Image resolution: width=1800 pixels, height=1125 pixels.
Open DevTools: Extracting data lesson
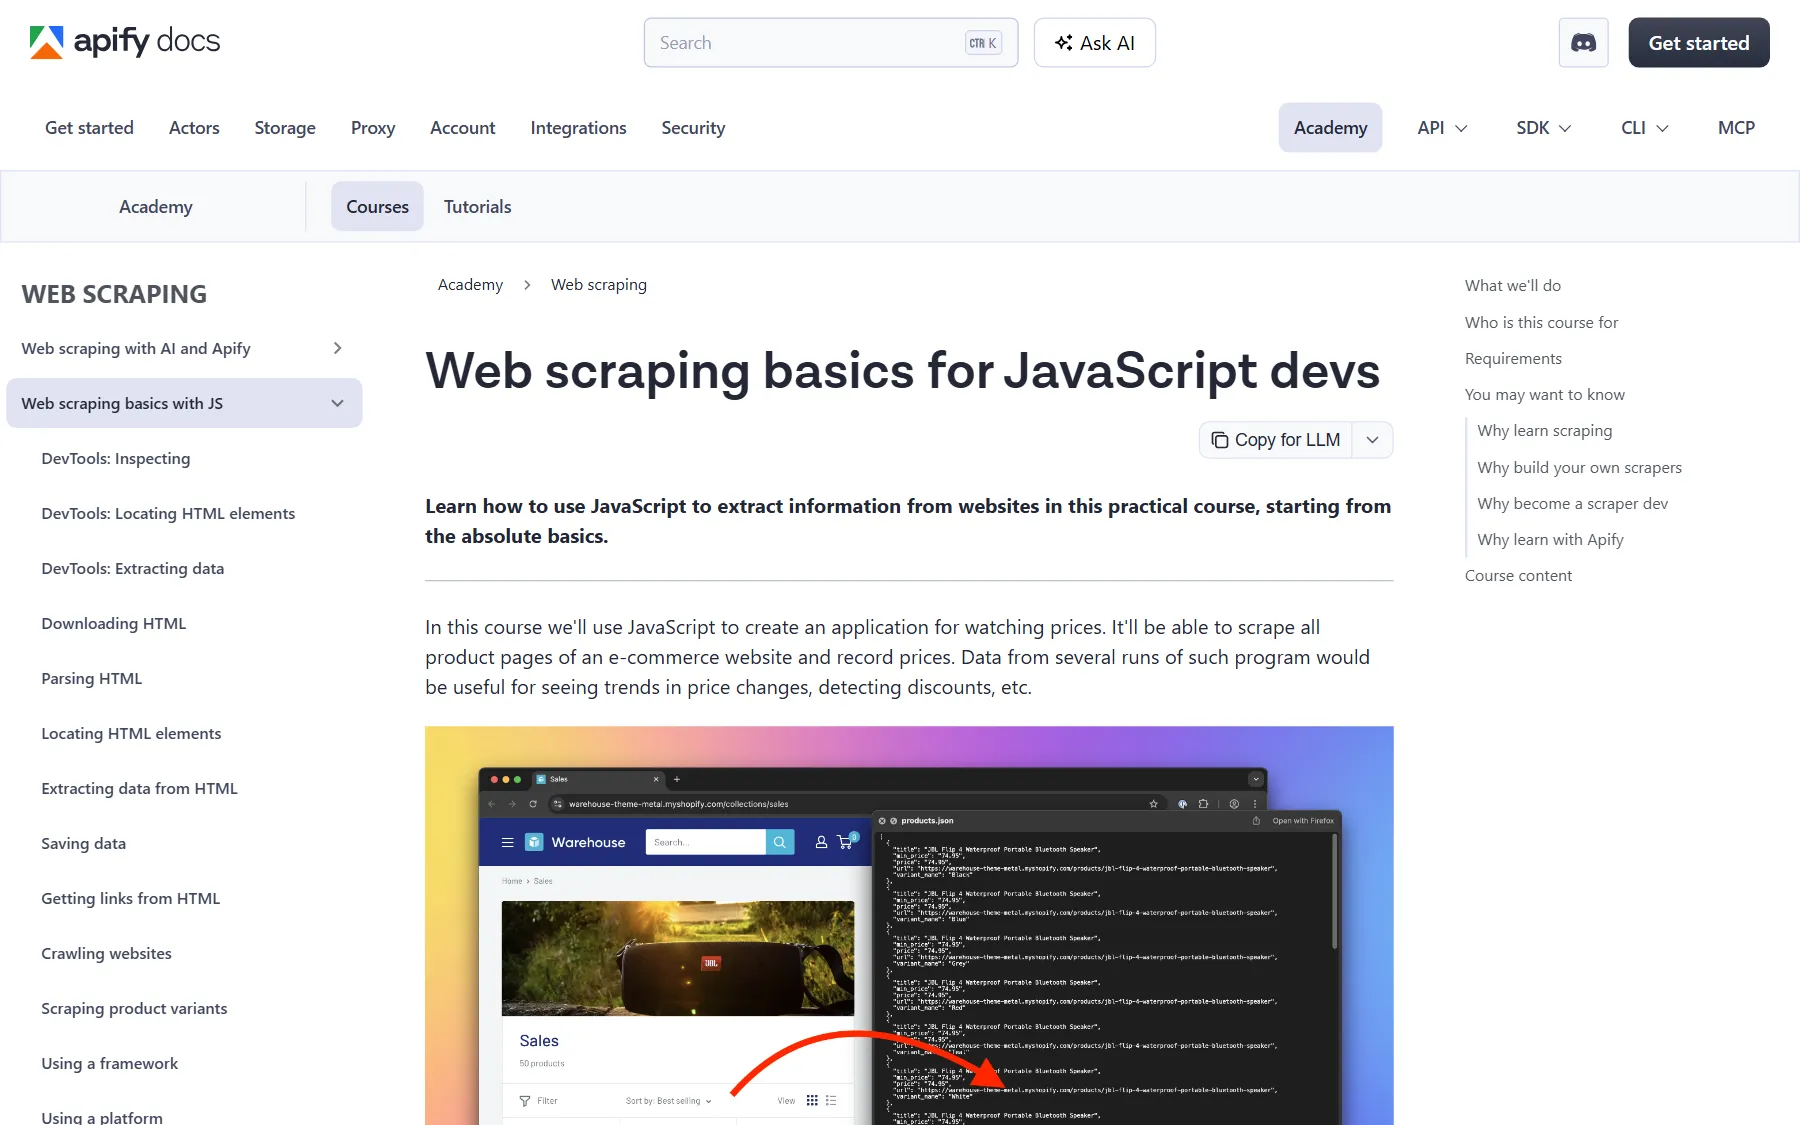(132, 568)
